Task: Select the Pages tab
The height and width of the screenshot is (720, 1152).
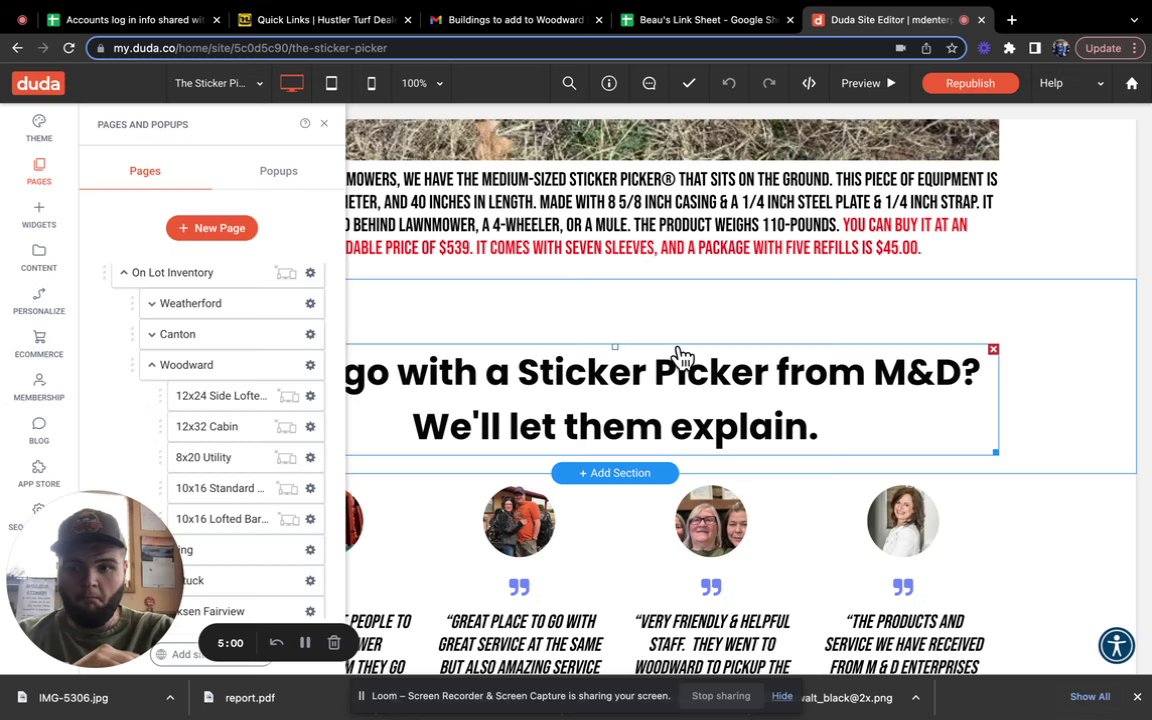Action: coord(145,171)
